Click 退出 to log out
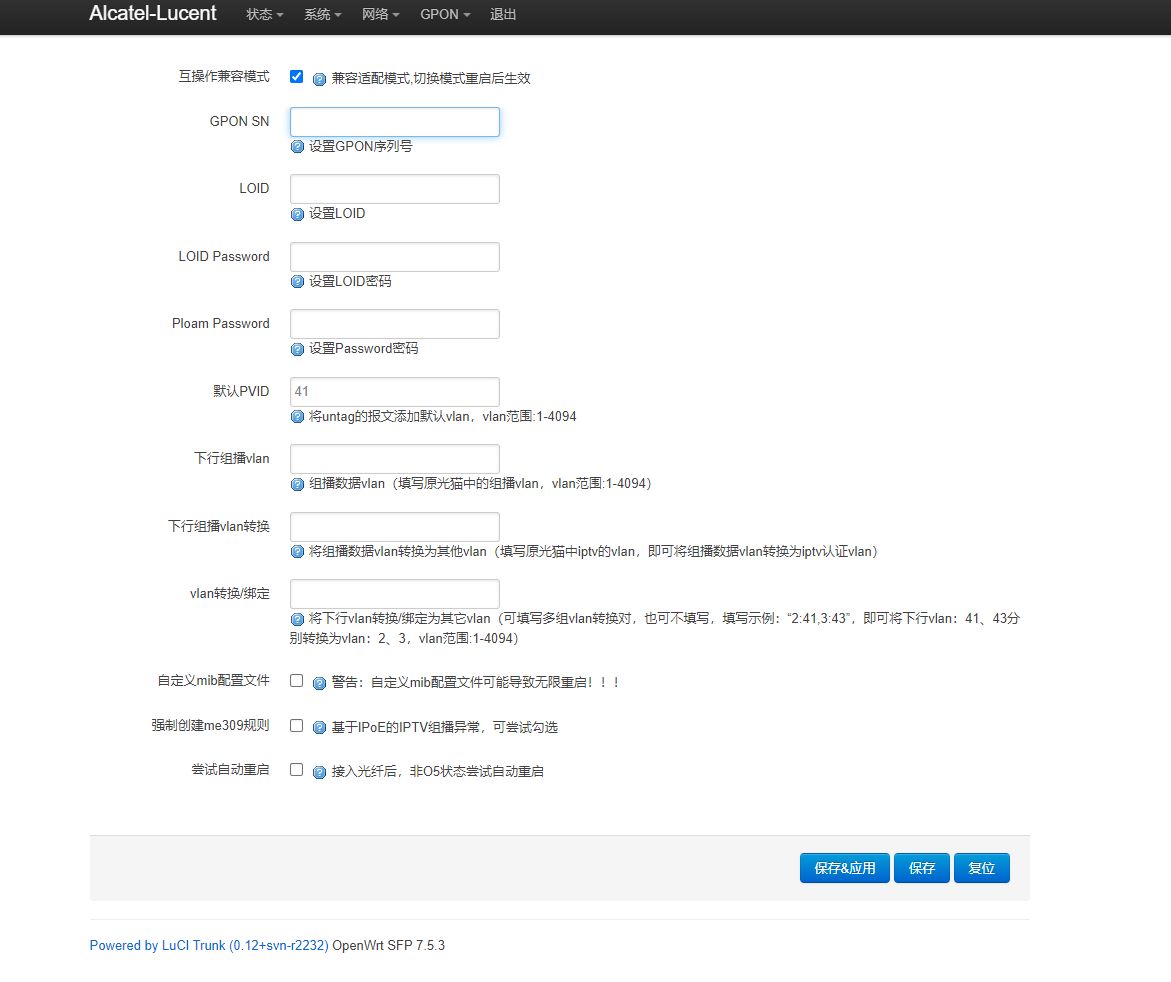1171x982 pixels. [503, 15]
